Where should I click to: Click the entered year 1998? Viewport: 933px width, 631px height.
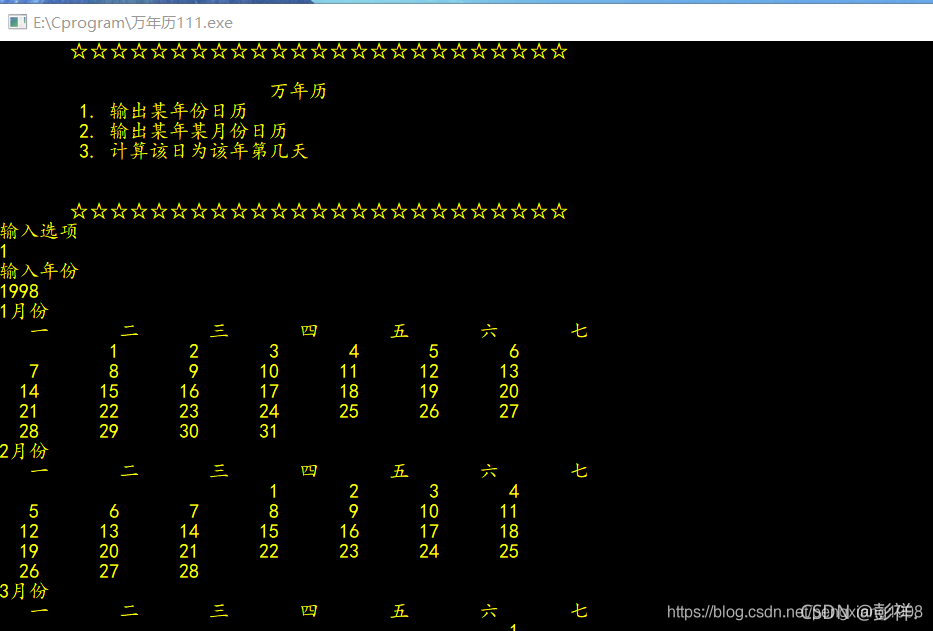pos(20,291)
